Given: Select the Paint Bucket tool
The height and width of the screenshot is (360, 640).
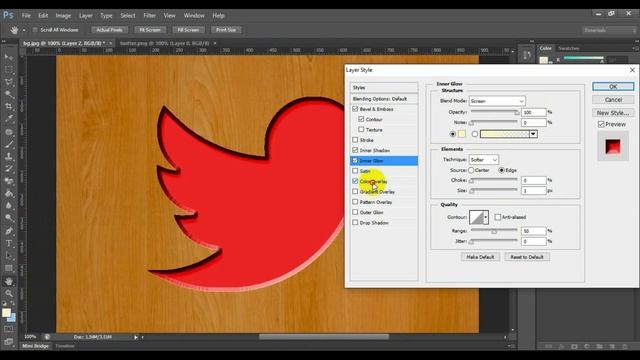Looking at the screenshot, I should point(9,193).
